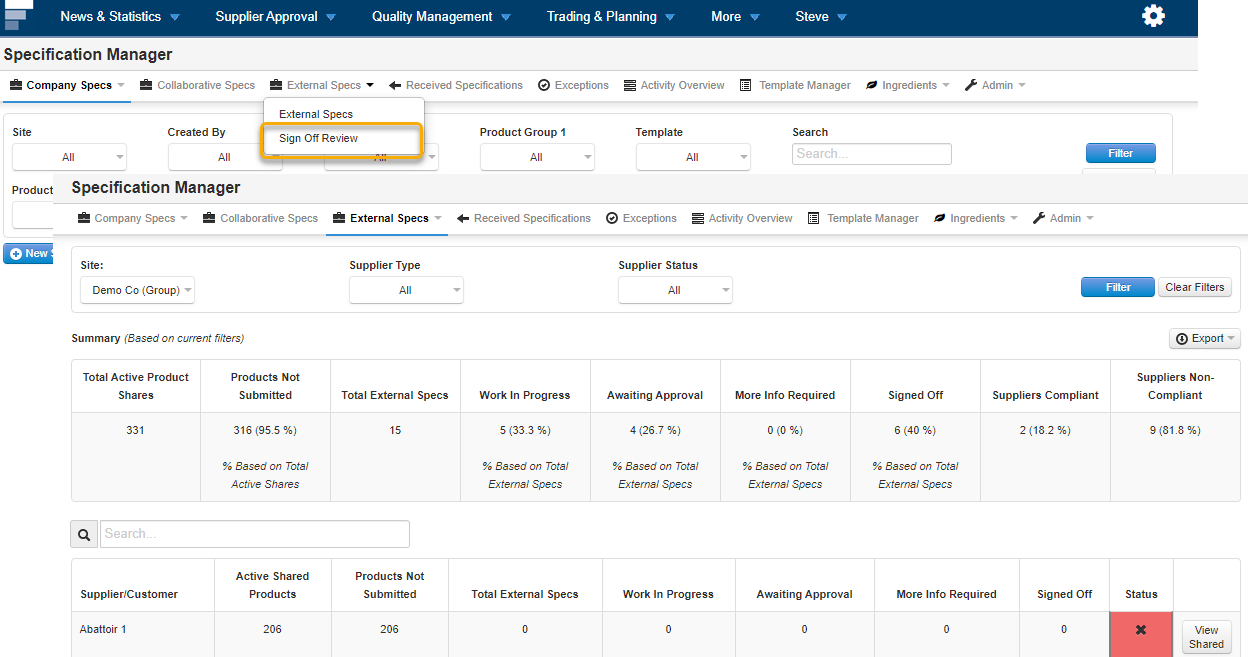Back window: click Collaborative Specs briefcase icon
This screenshot has height=657, width=1252.
146,85
